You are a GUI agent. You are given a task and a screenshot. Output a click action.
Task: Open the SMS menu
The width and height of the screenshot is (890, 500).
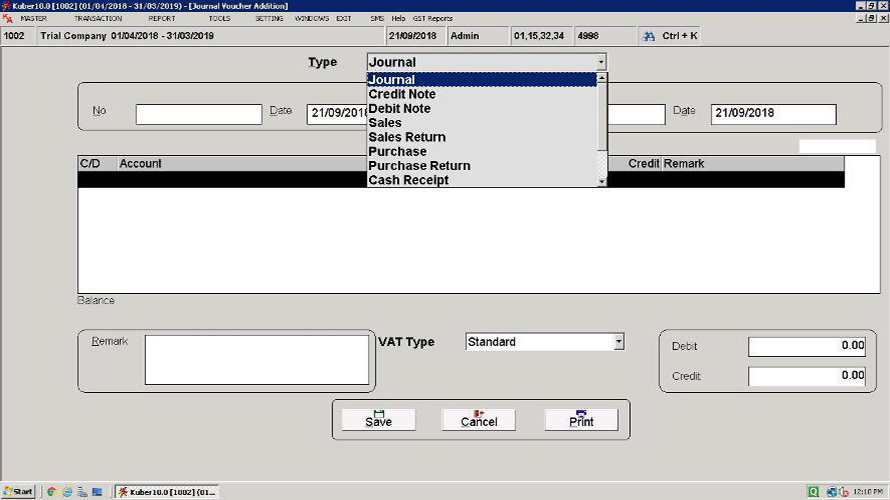[377, 19]
